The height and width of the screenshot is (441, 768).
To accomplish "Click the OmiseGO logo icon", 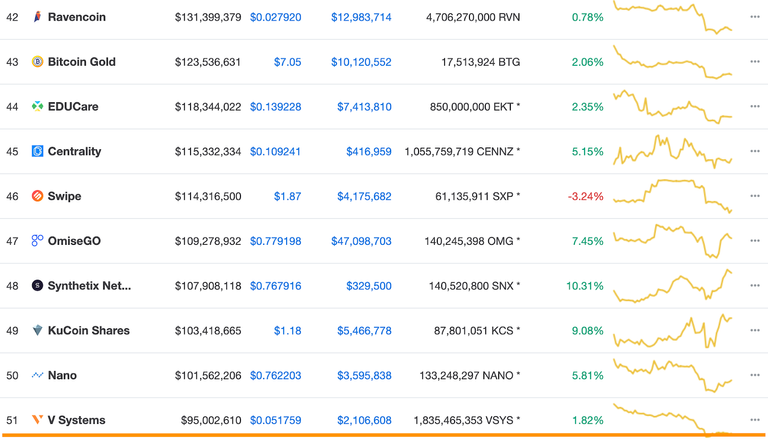I will 37,241.
